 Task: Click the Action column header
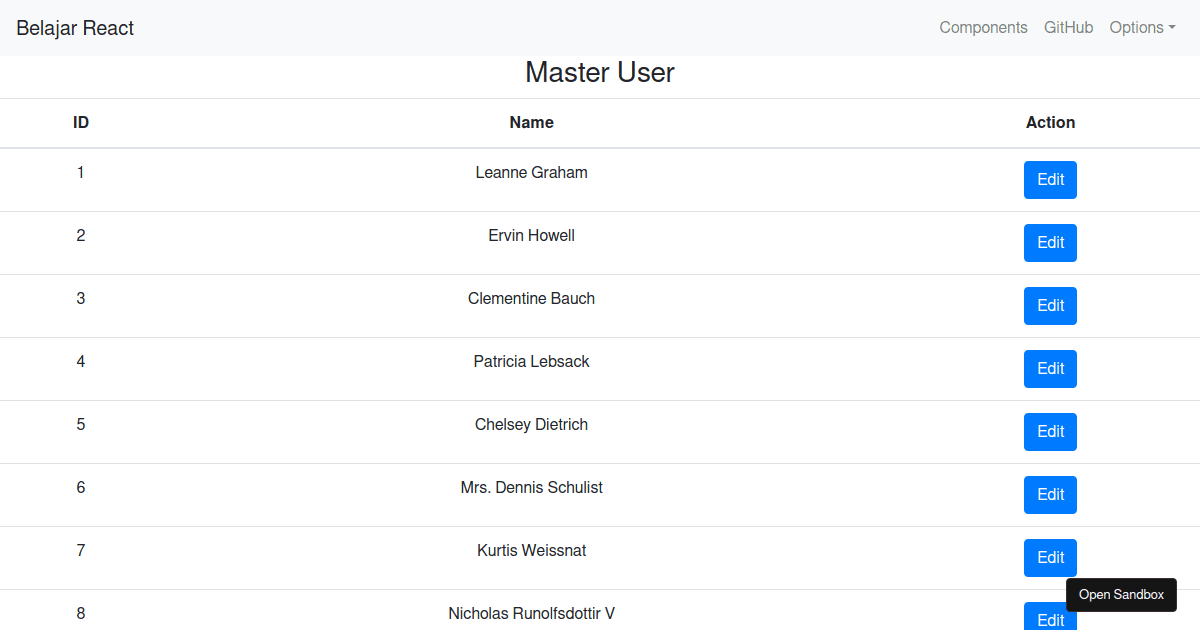[1050, 123]
